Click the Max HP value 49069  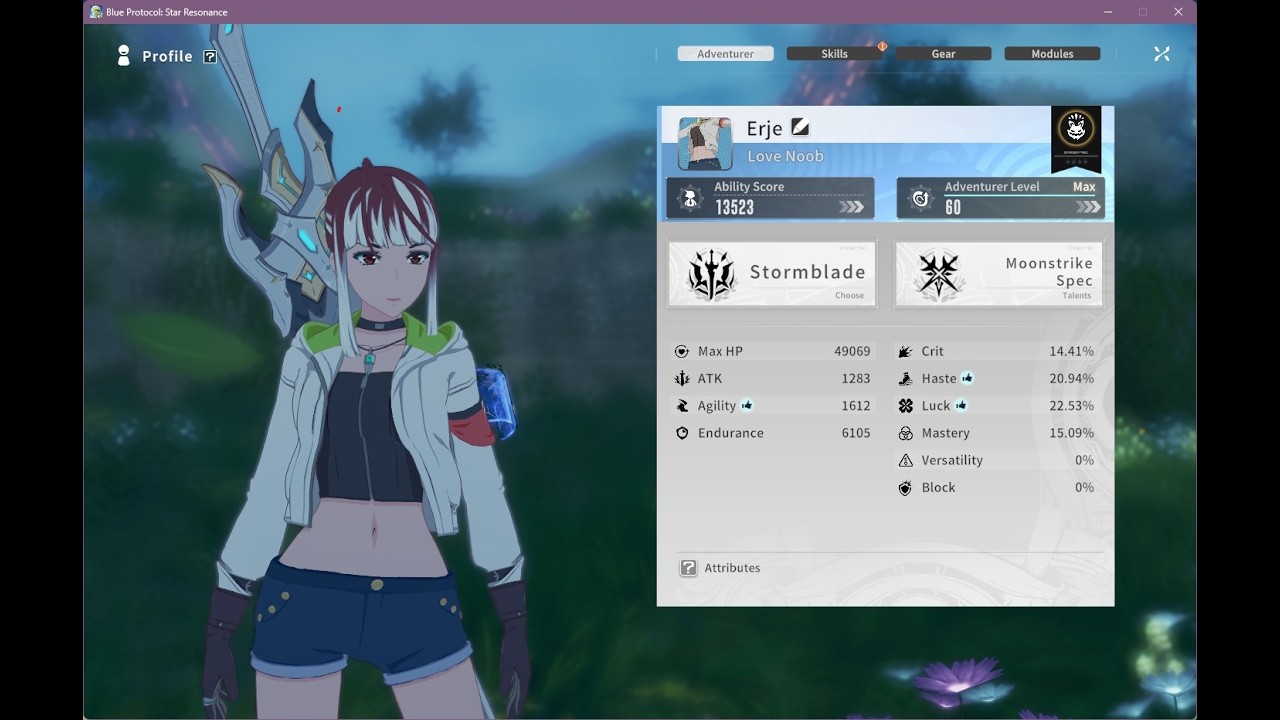[852, 352]
